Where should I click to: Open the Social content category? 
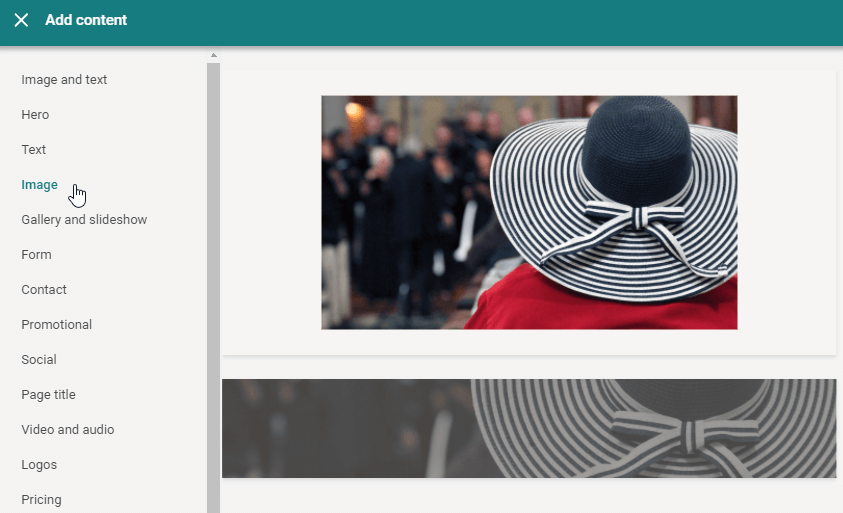tap(39, 360)
